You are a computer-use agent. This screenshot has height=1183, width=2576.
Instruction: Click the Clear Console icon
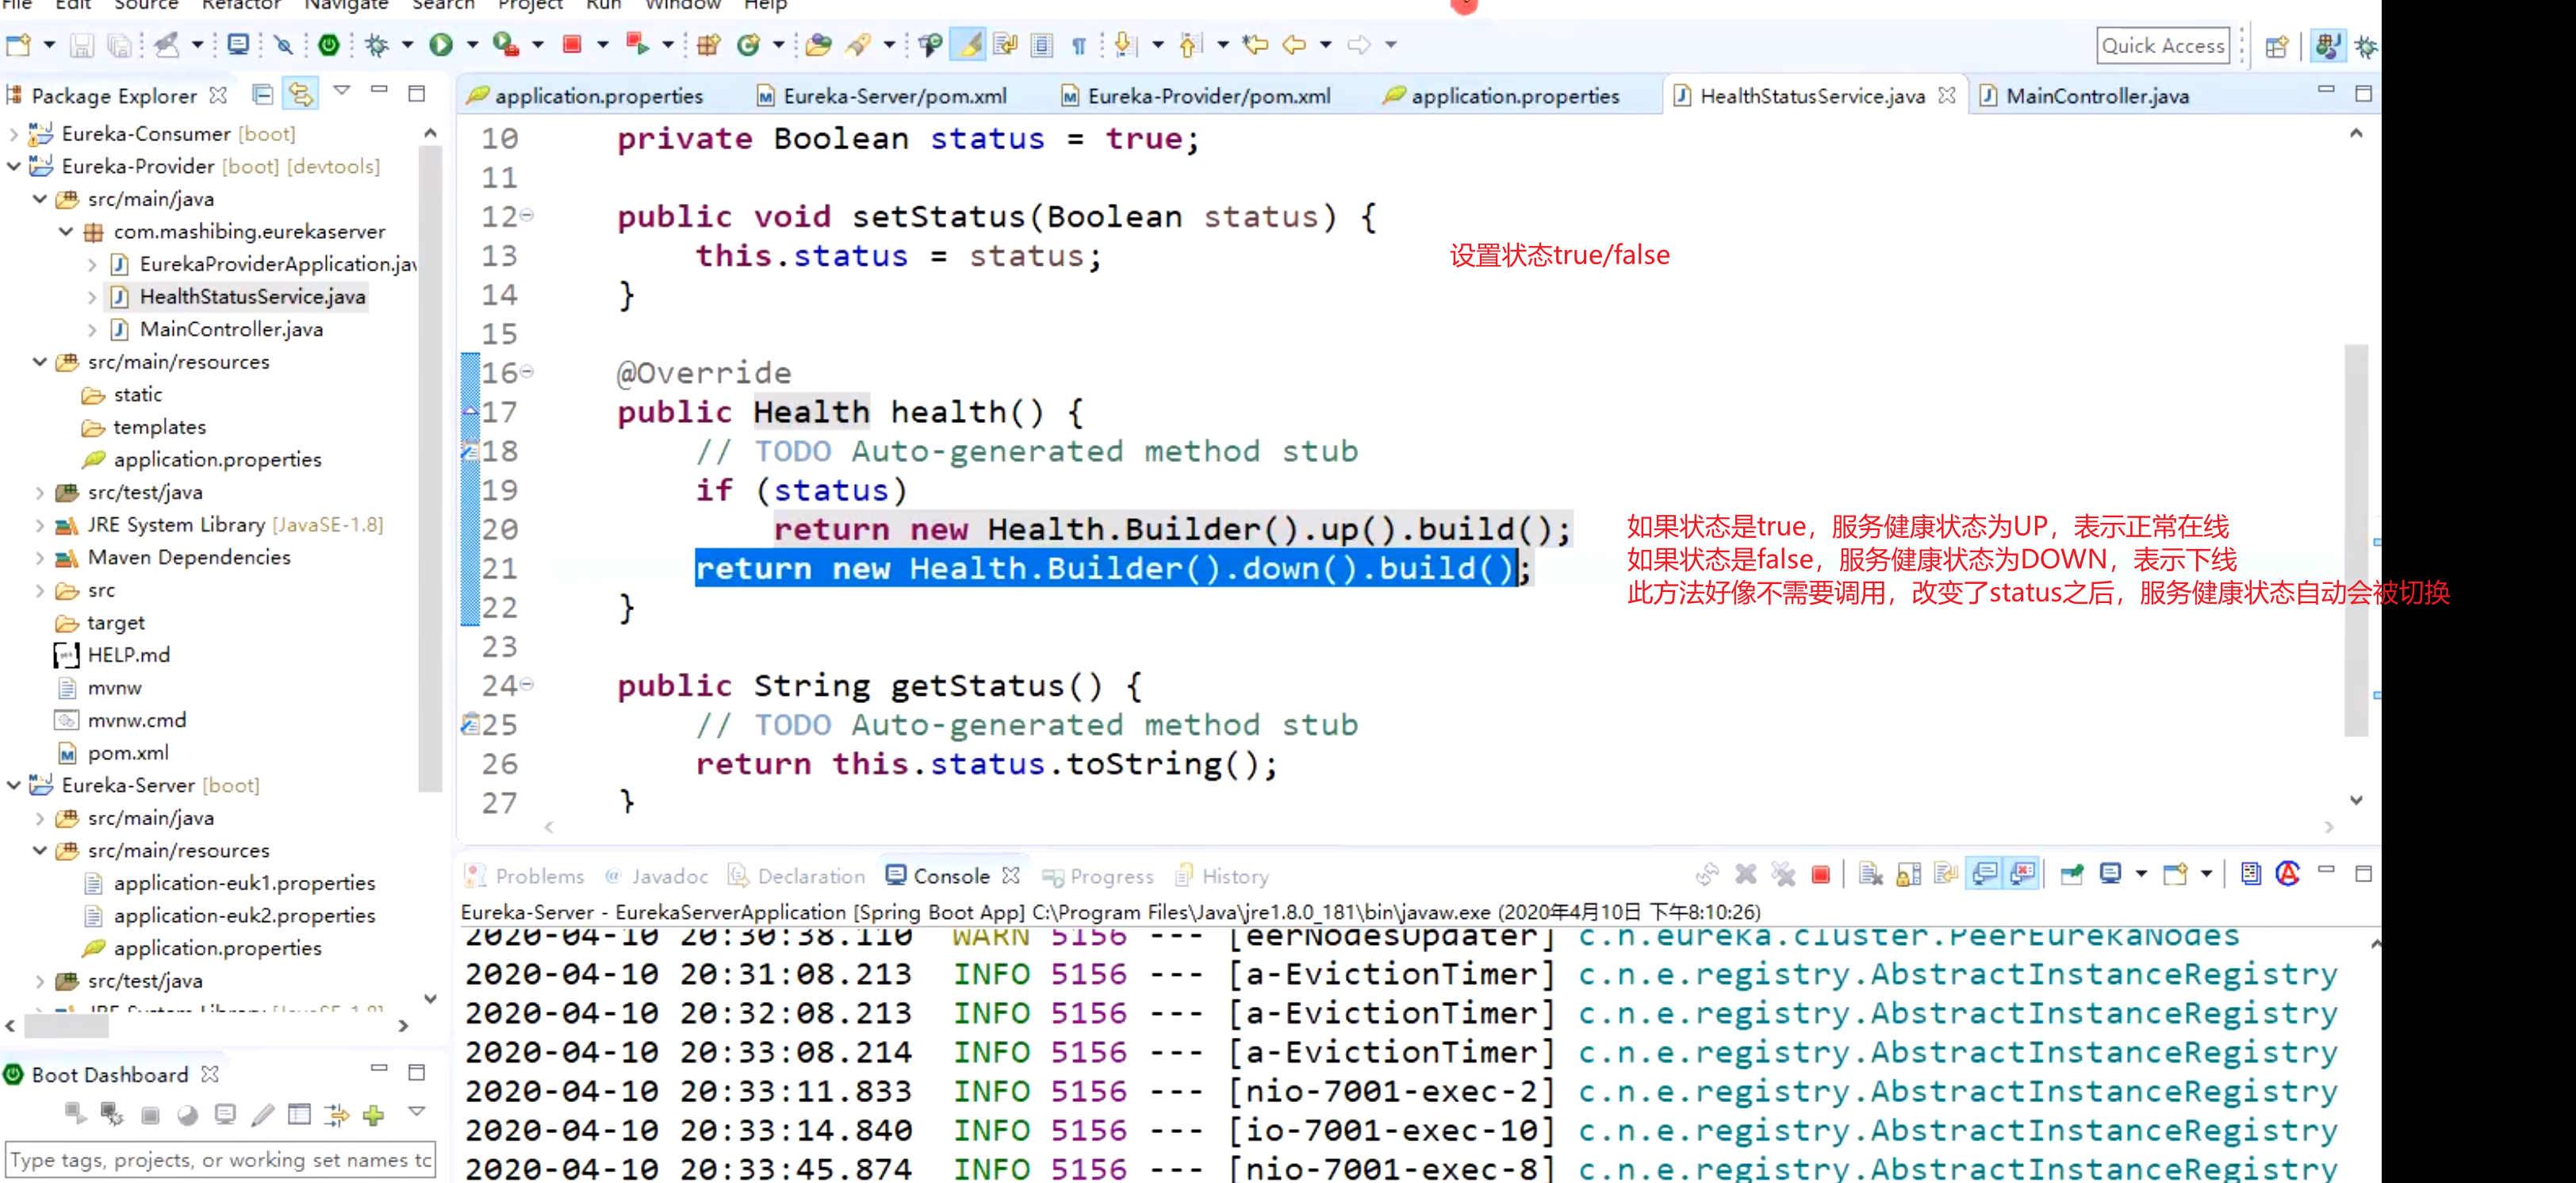point(1871,875)
